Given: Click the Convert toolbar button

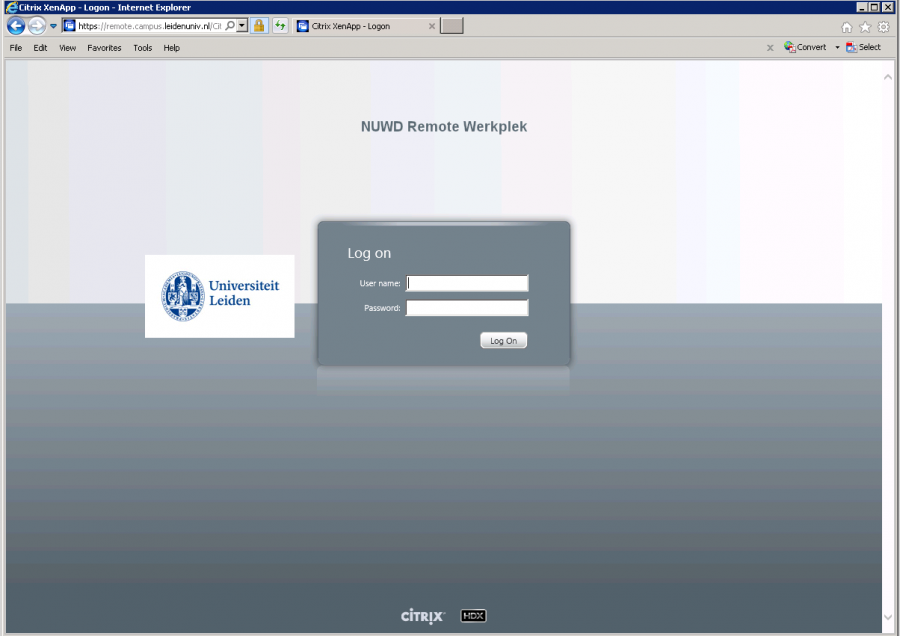Looking at the screenshot, I should 805,47.
